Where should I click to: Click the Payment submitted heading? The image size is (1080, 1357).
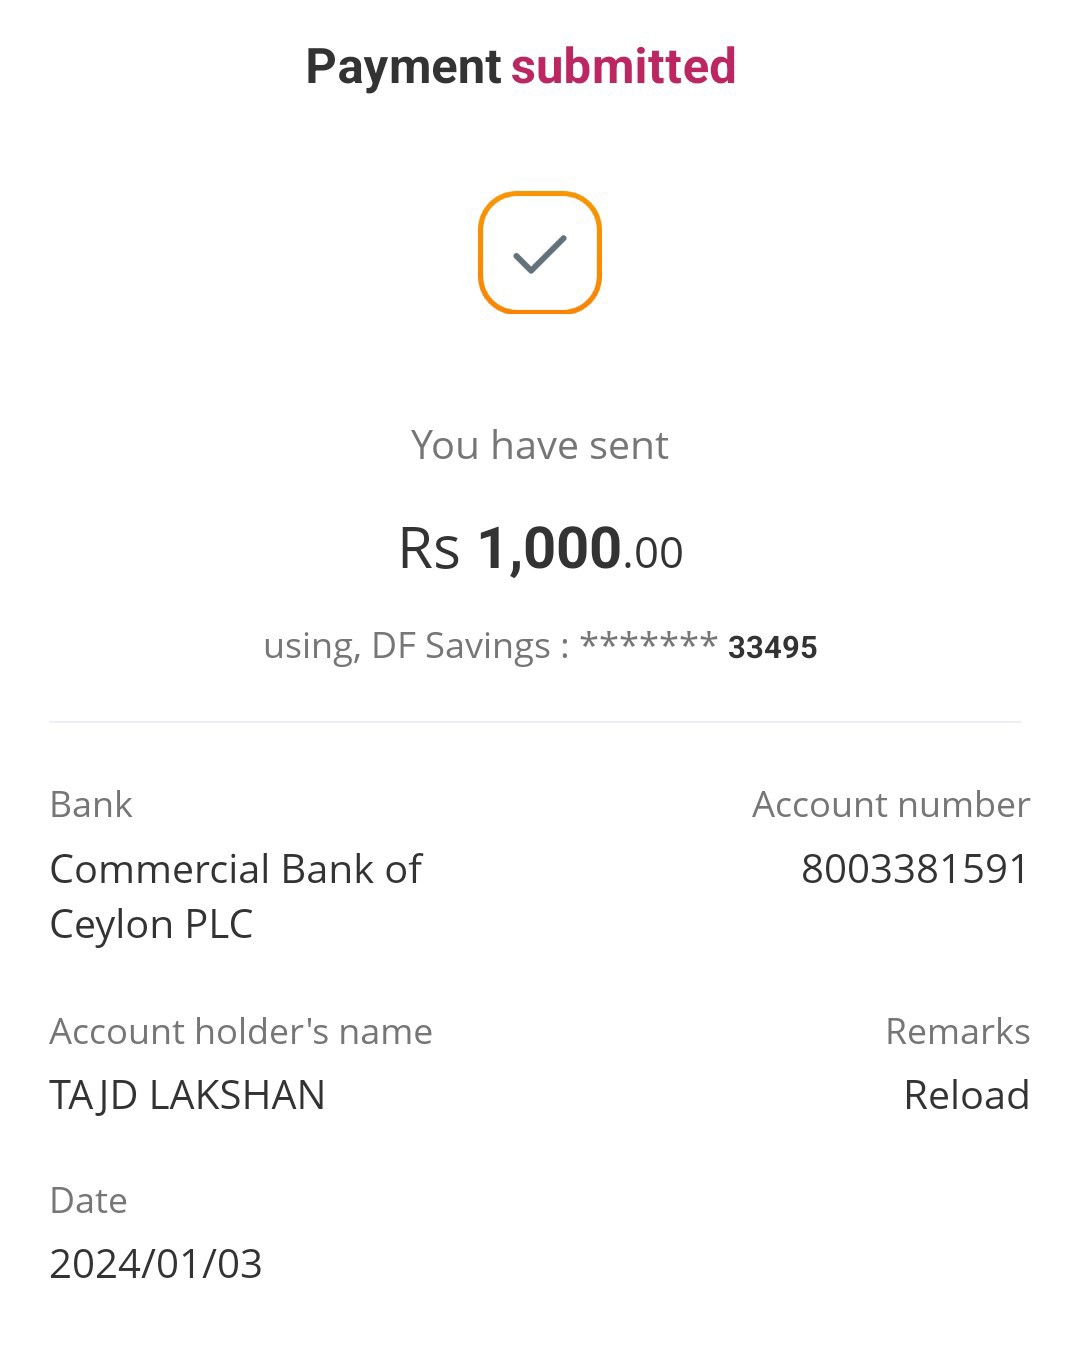click(x=520, y=67)
